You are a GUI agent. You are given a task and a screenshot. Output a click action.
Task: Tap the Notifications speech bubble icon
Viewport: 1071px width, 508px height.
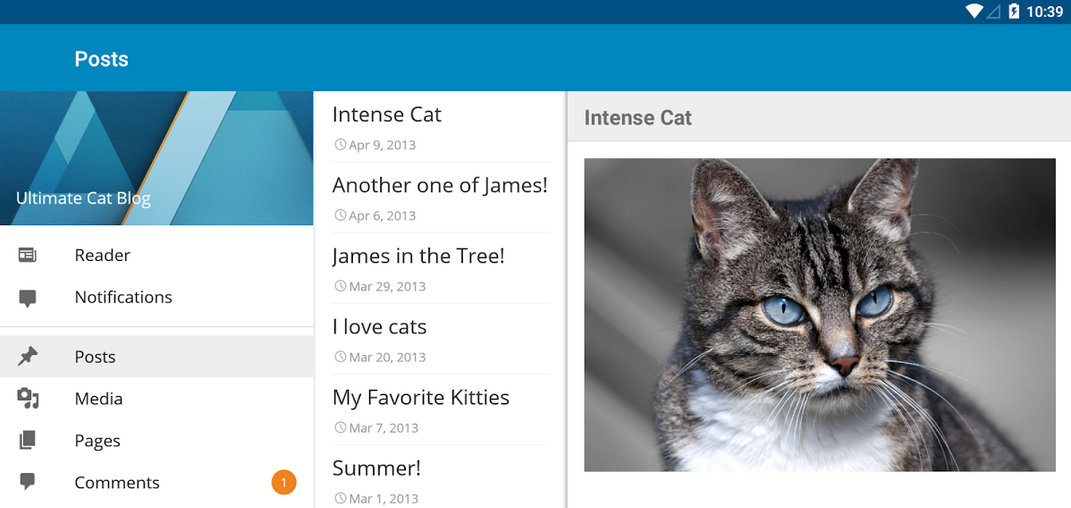[x=27, y=298]
